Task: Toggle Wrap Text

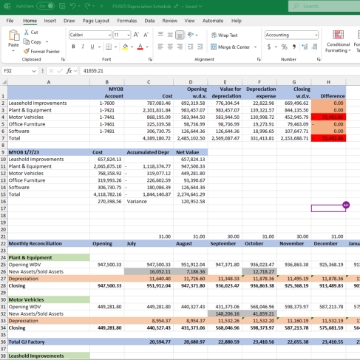Action: coord(224,35)
